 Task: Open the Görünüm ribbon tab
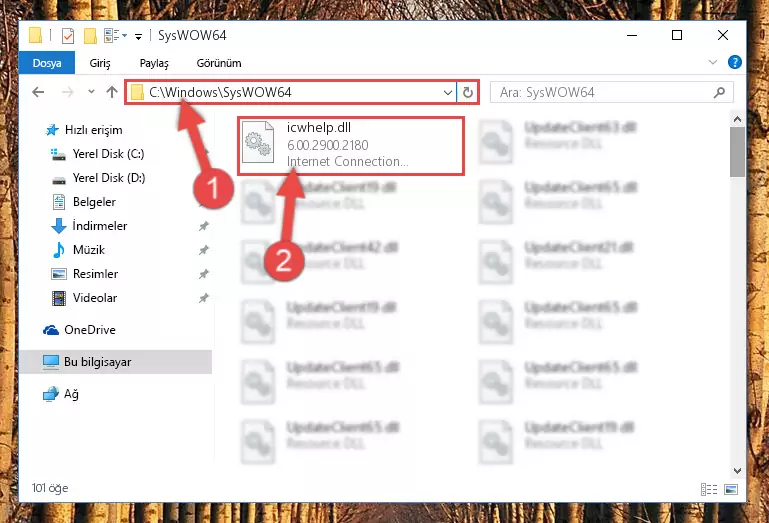coord(219,63)
